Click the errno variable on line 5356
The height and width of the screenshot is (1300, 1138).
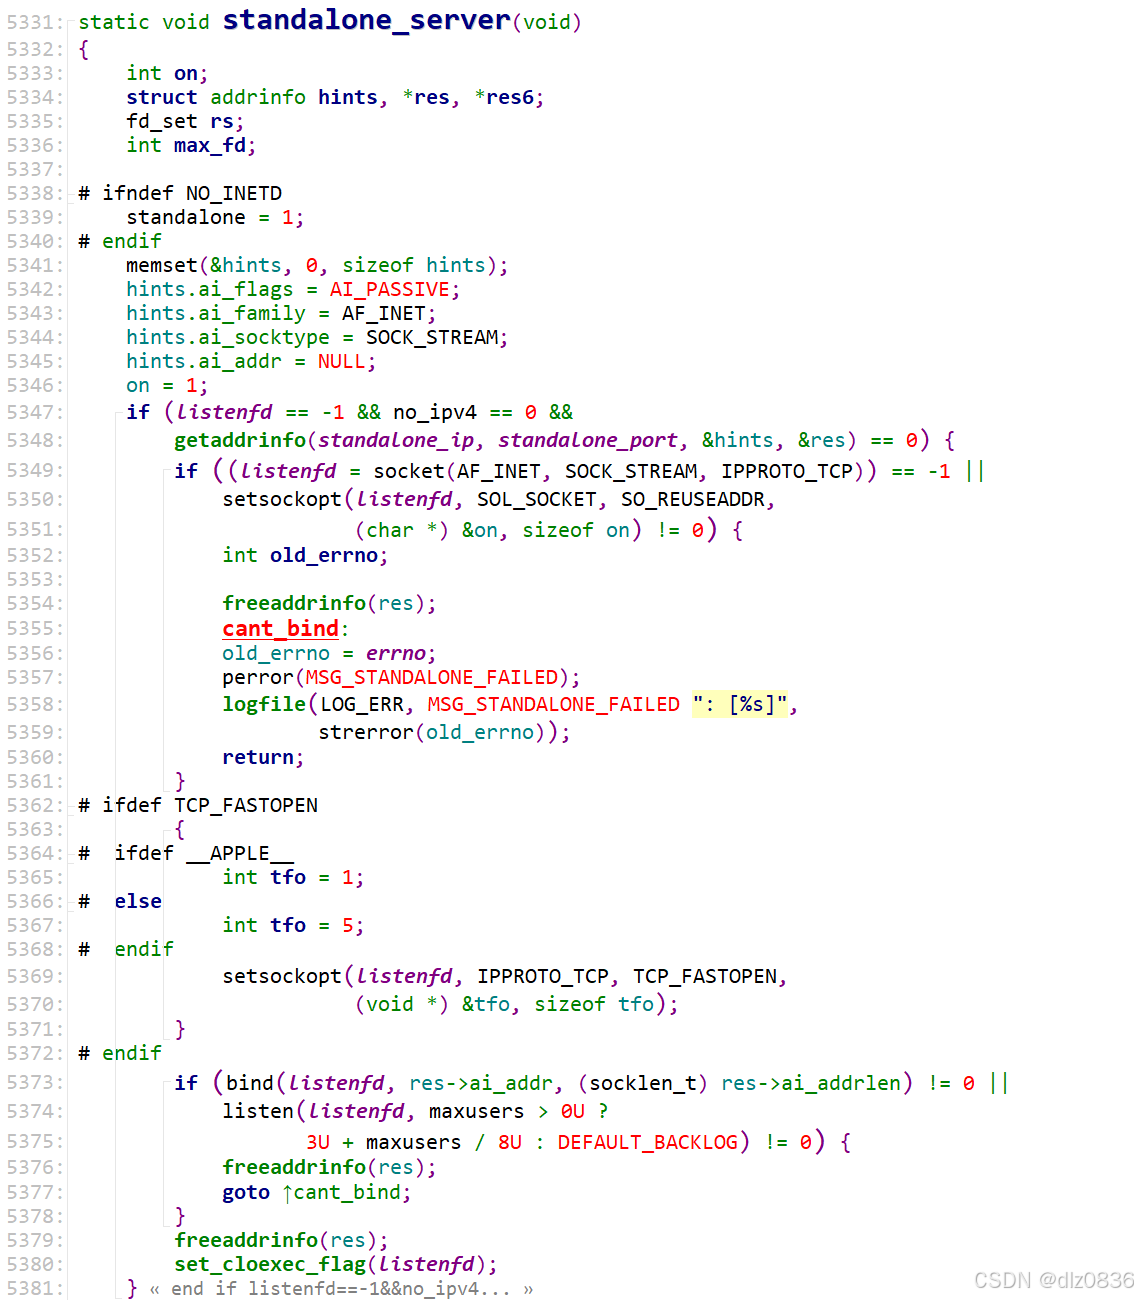pyautogui.click(x=396, y=652)
